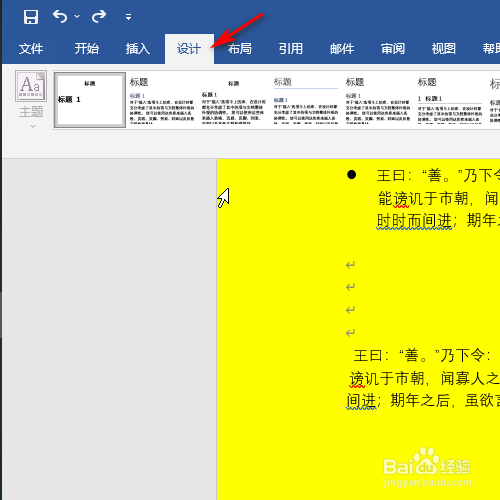Click the Redo arrow icon
500x500 pixels.
coord(99,16)
